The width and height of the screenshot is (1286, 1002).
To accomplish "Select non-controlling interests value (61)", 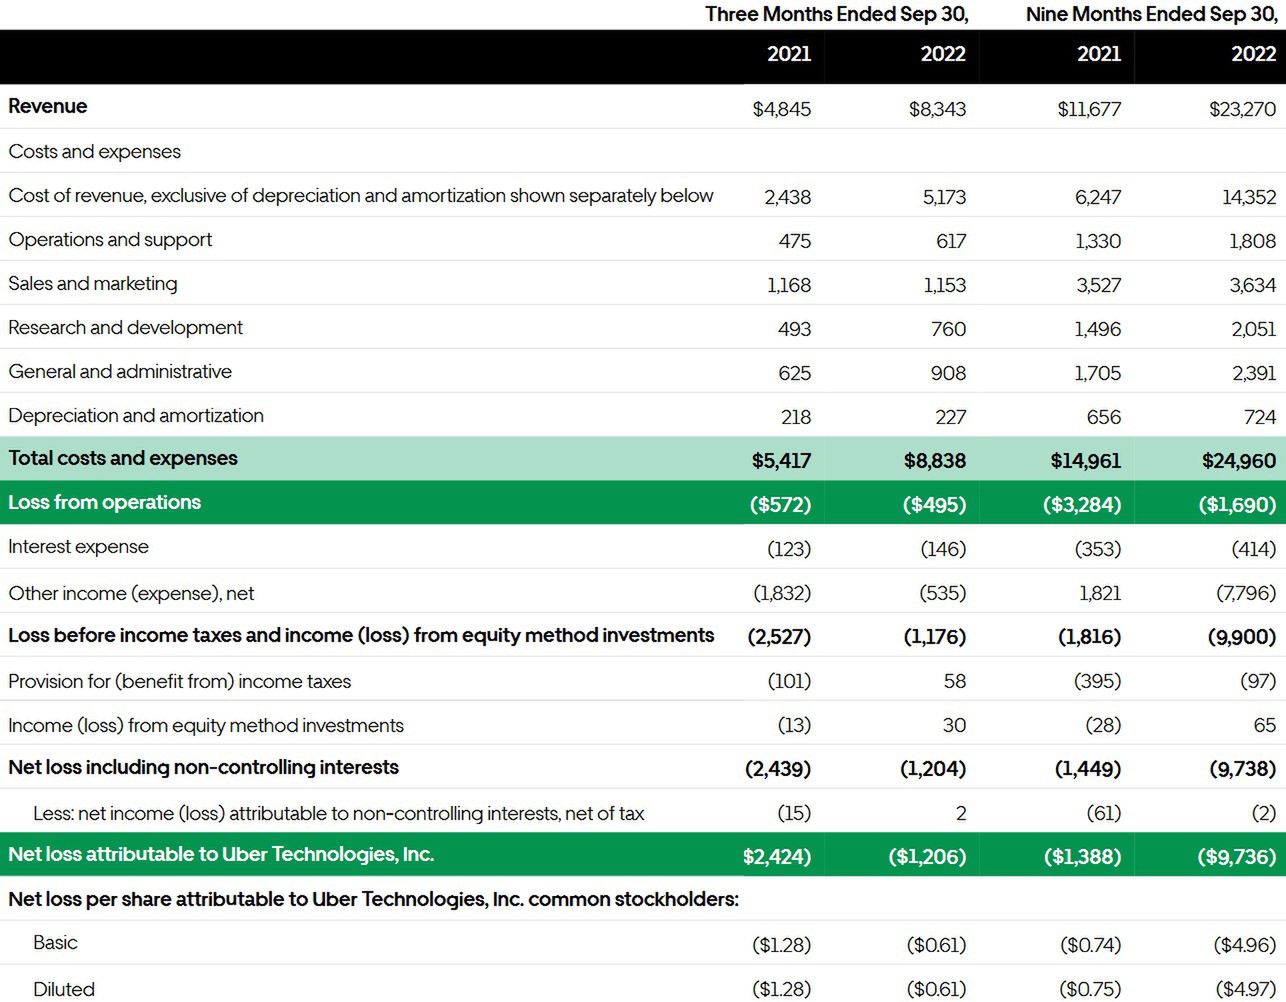I will [1104, 813].
